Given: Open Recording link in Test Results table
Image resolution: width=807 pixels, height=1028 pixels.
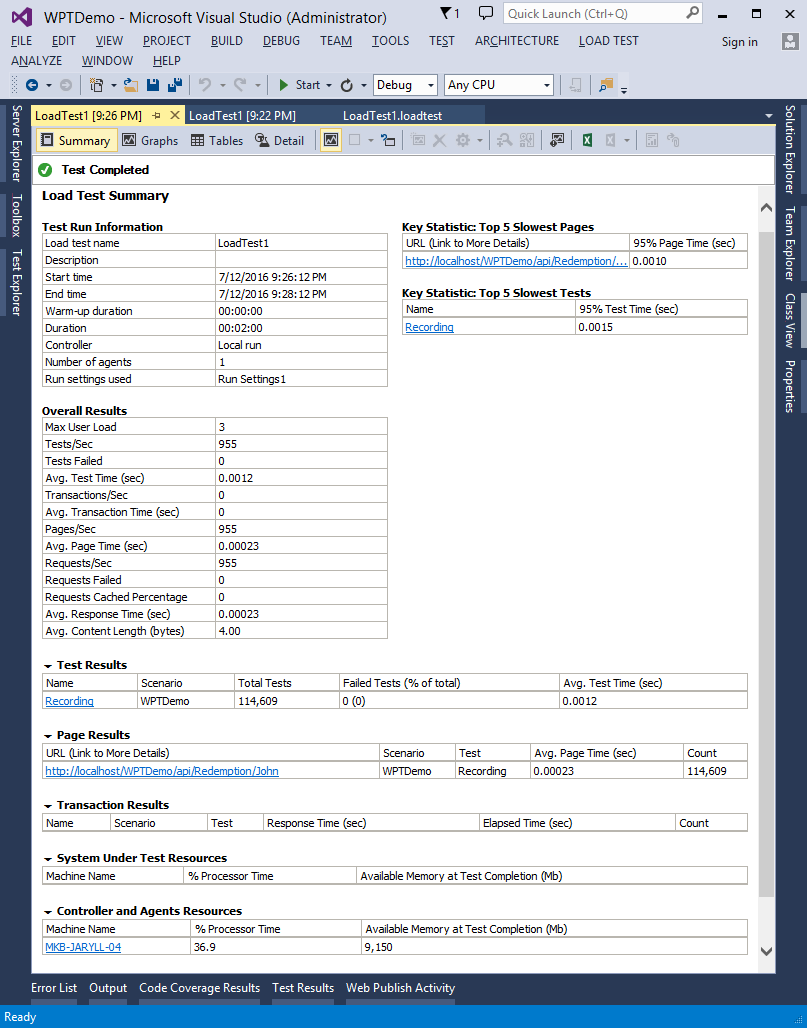Looking at the screenshot, I should pos(69,701).
